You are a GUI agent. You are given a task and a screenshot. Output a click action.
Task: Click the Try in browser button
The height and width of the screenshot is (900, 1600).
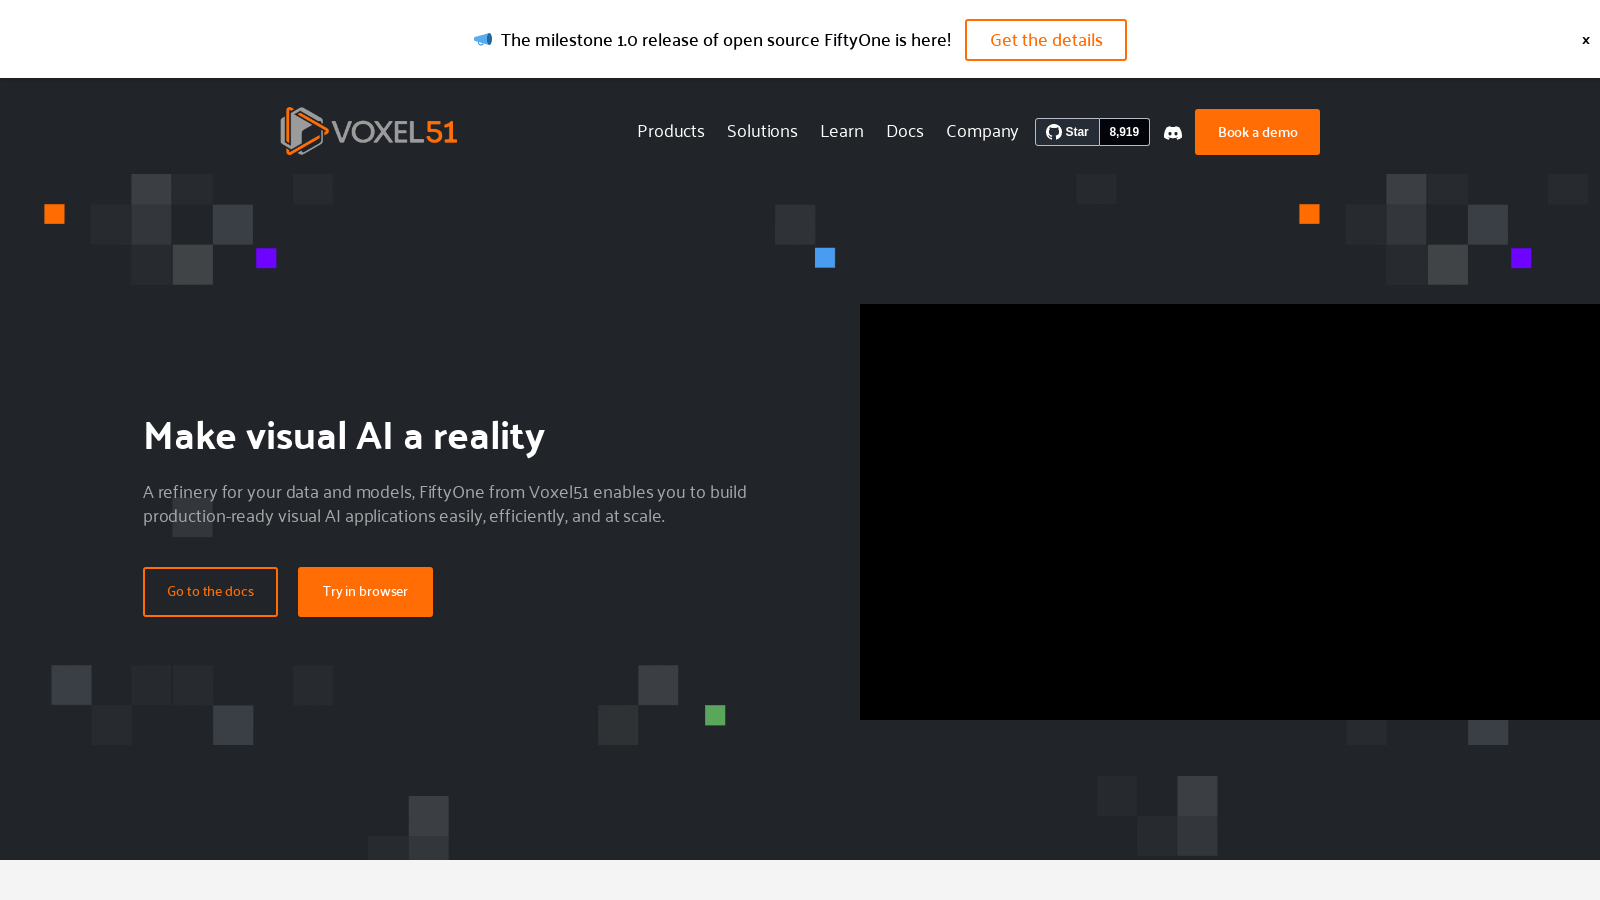point(365,592)
